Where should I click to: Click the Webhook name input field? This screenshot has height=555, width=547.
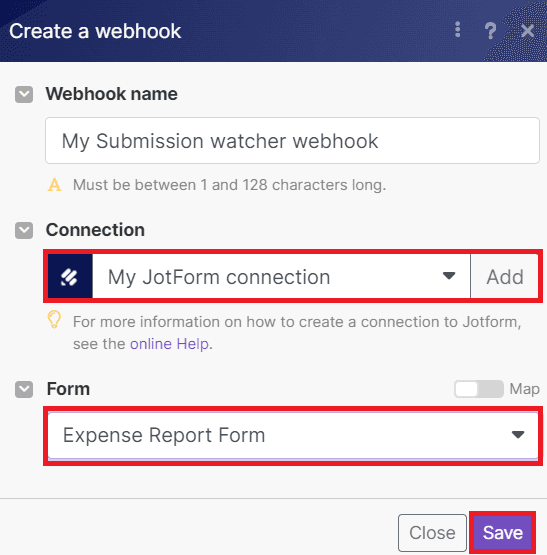(x=292, y=141)
